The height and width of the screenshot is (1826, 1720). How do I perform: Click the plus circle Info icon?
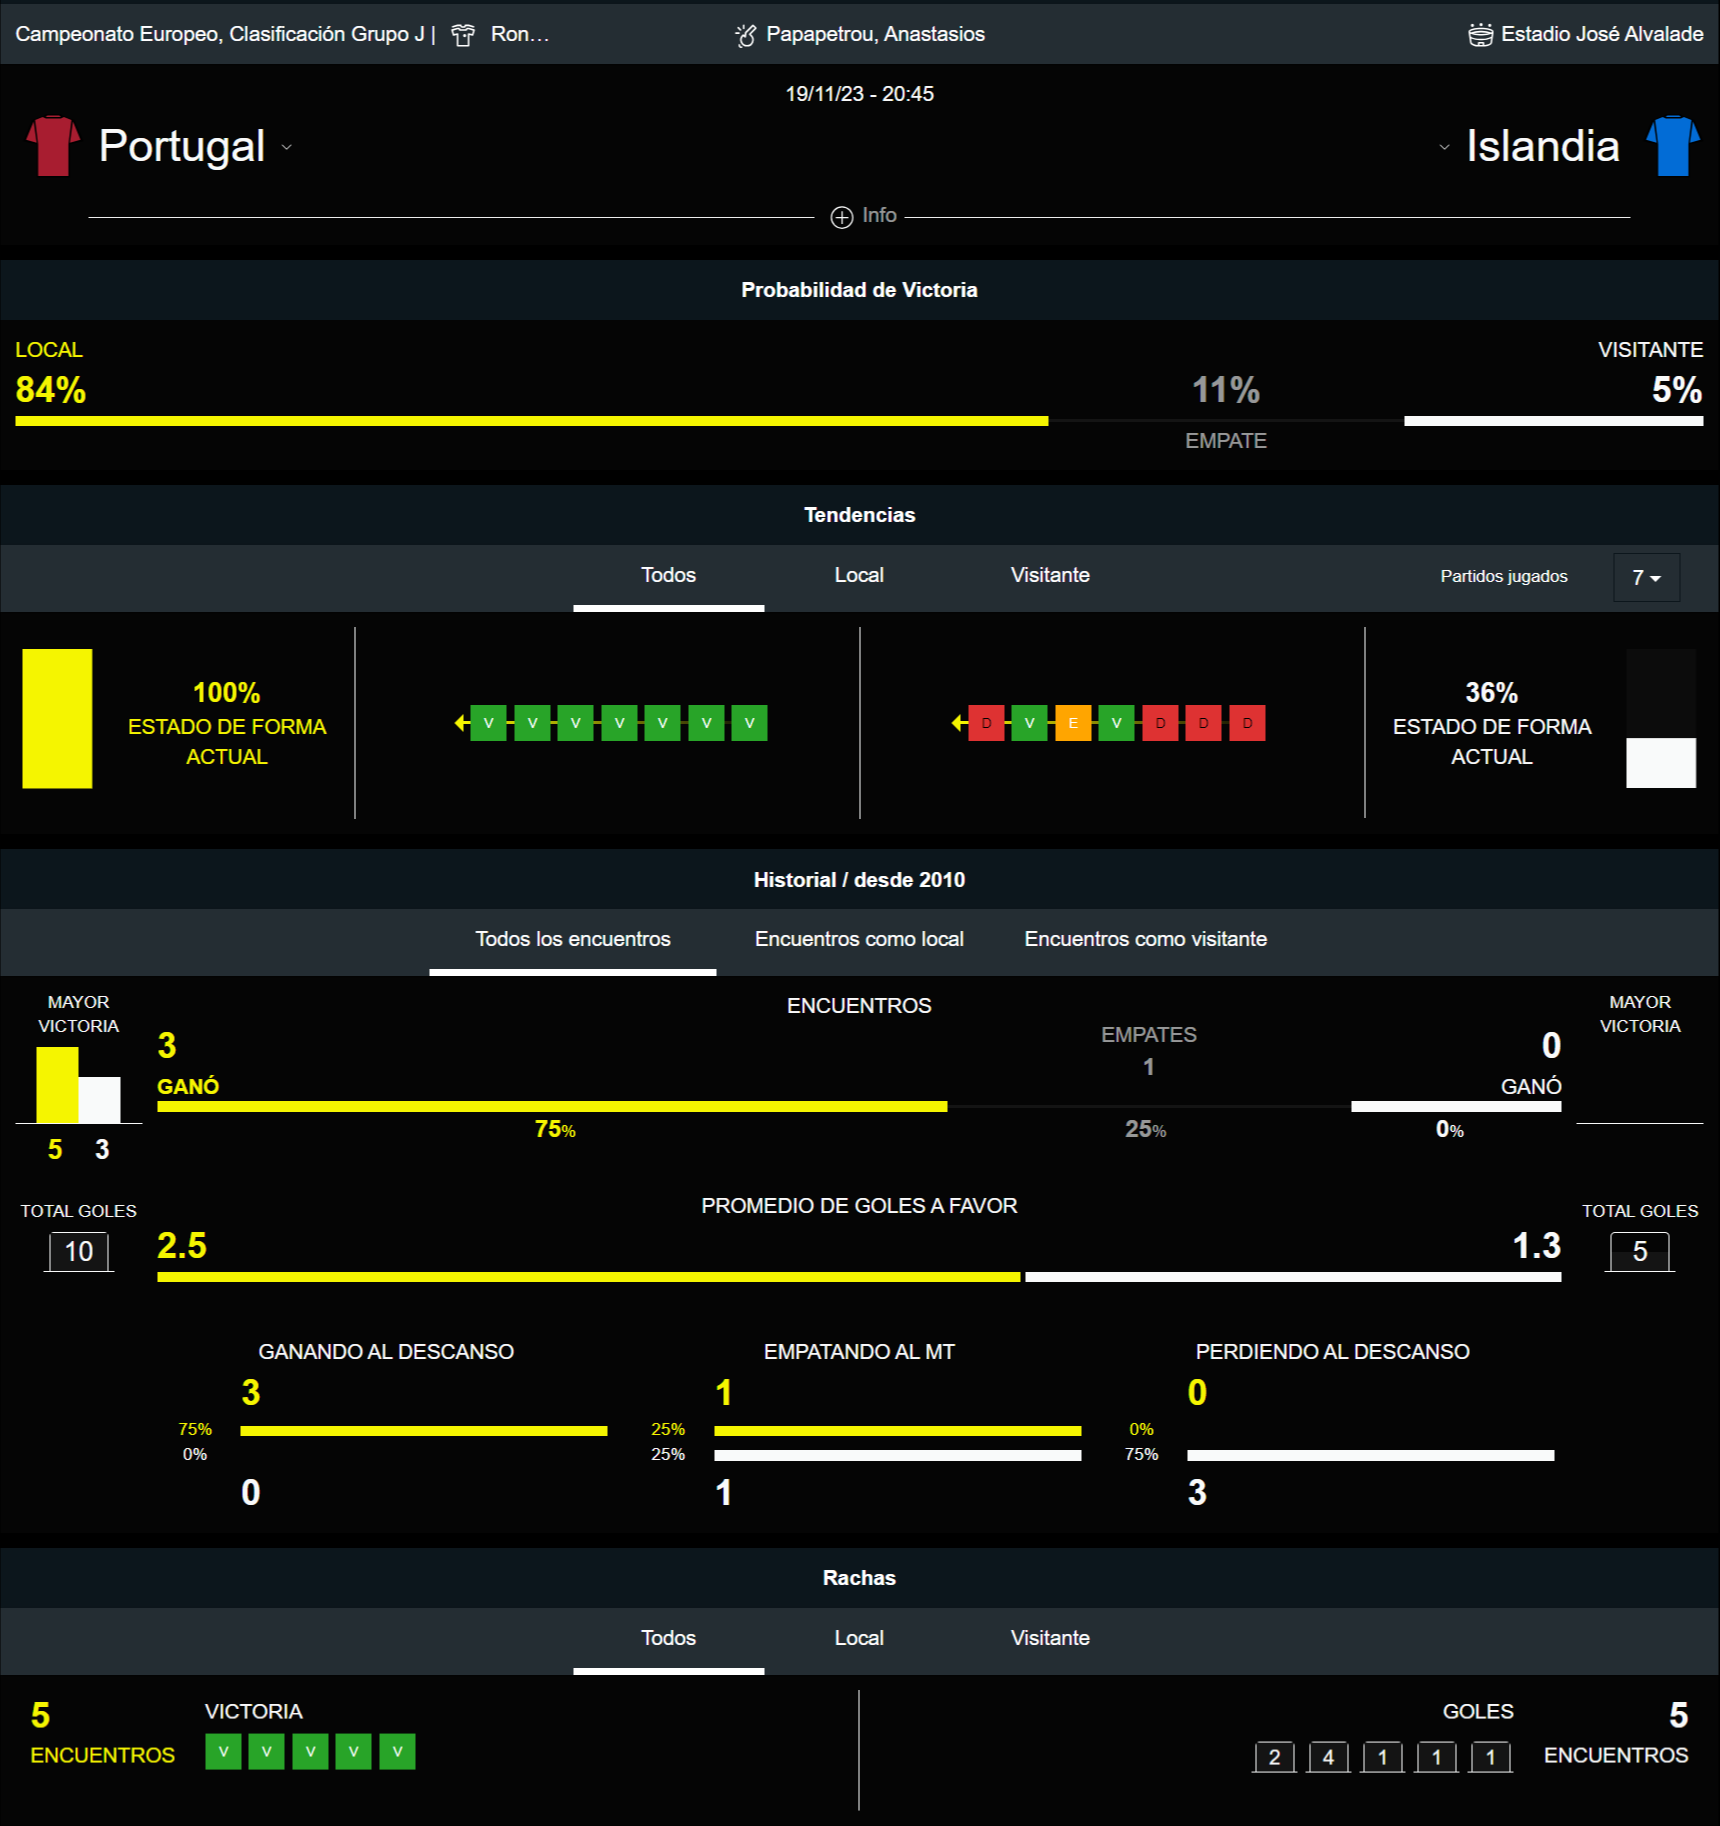pos(842,217)
